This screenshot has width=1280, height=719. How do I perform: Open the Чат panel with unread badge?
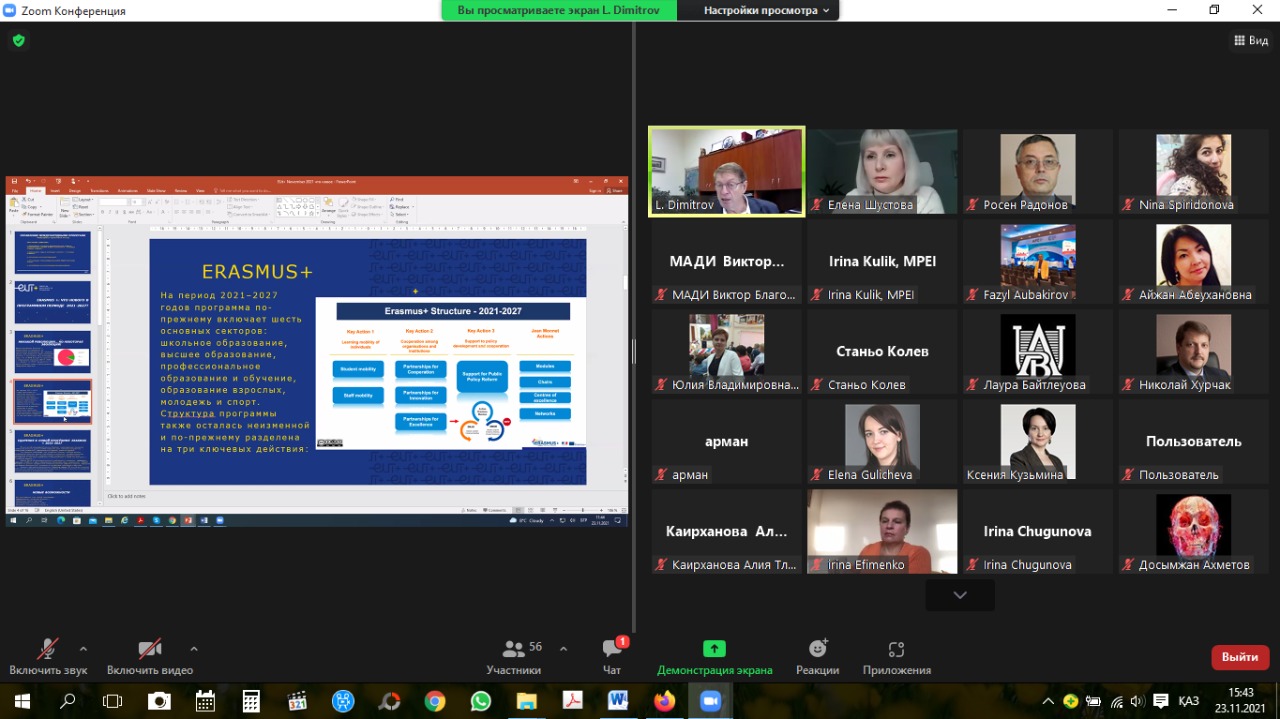click(x=612, y=657)
